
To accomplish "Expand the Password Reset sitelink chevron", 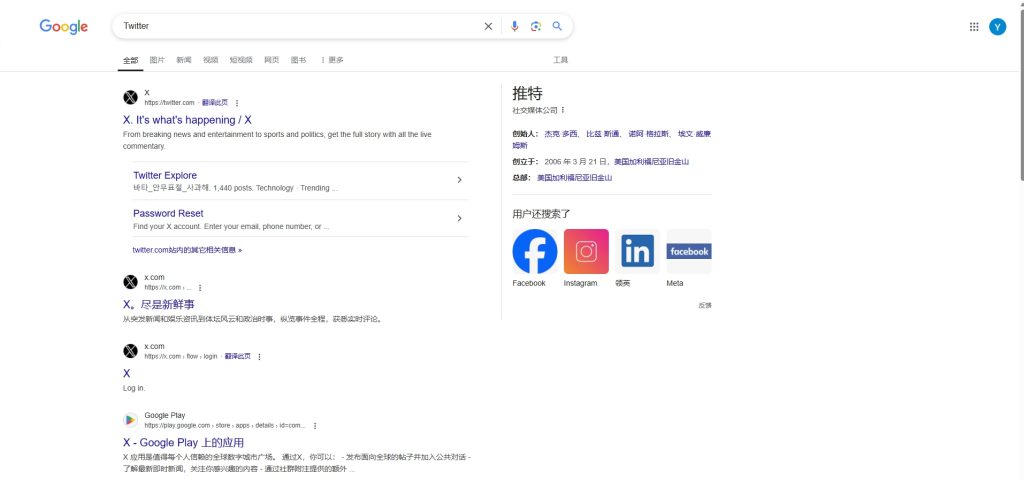I will 459,218.
